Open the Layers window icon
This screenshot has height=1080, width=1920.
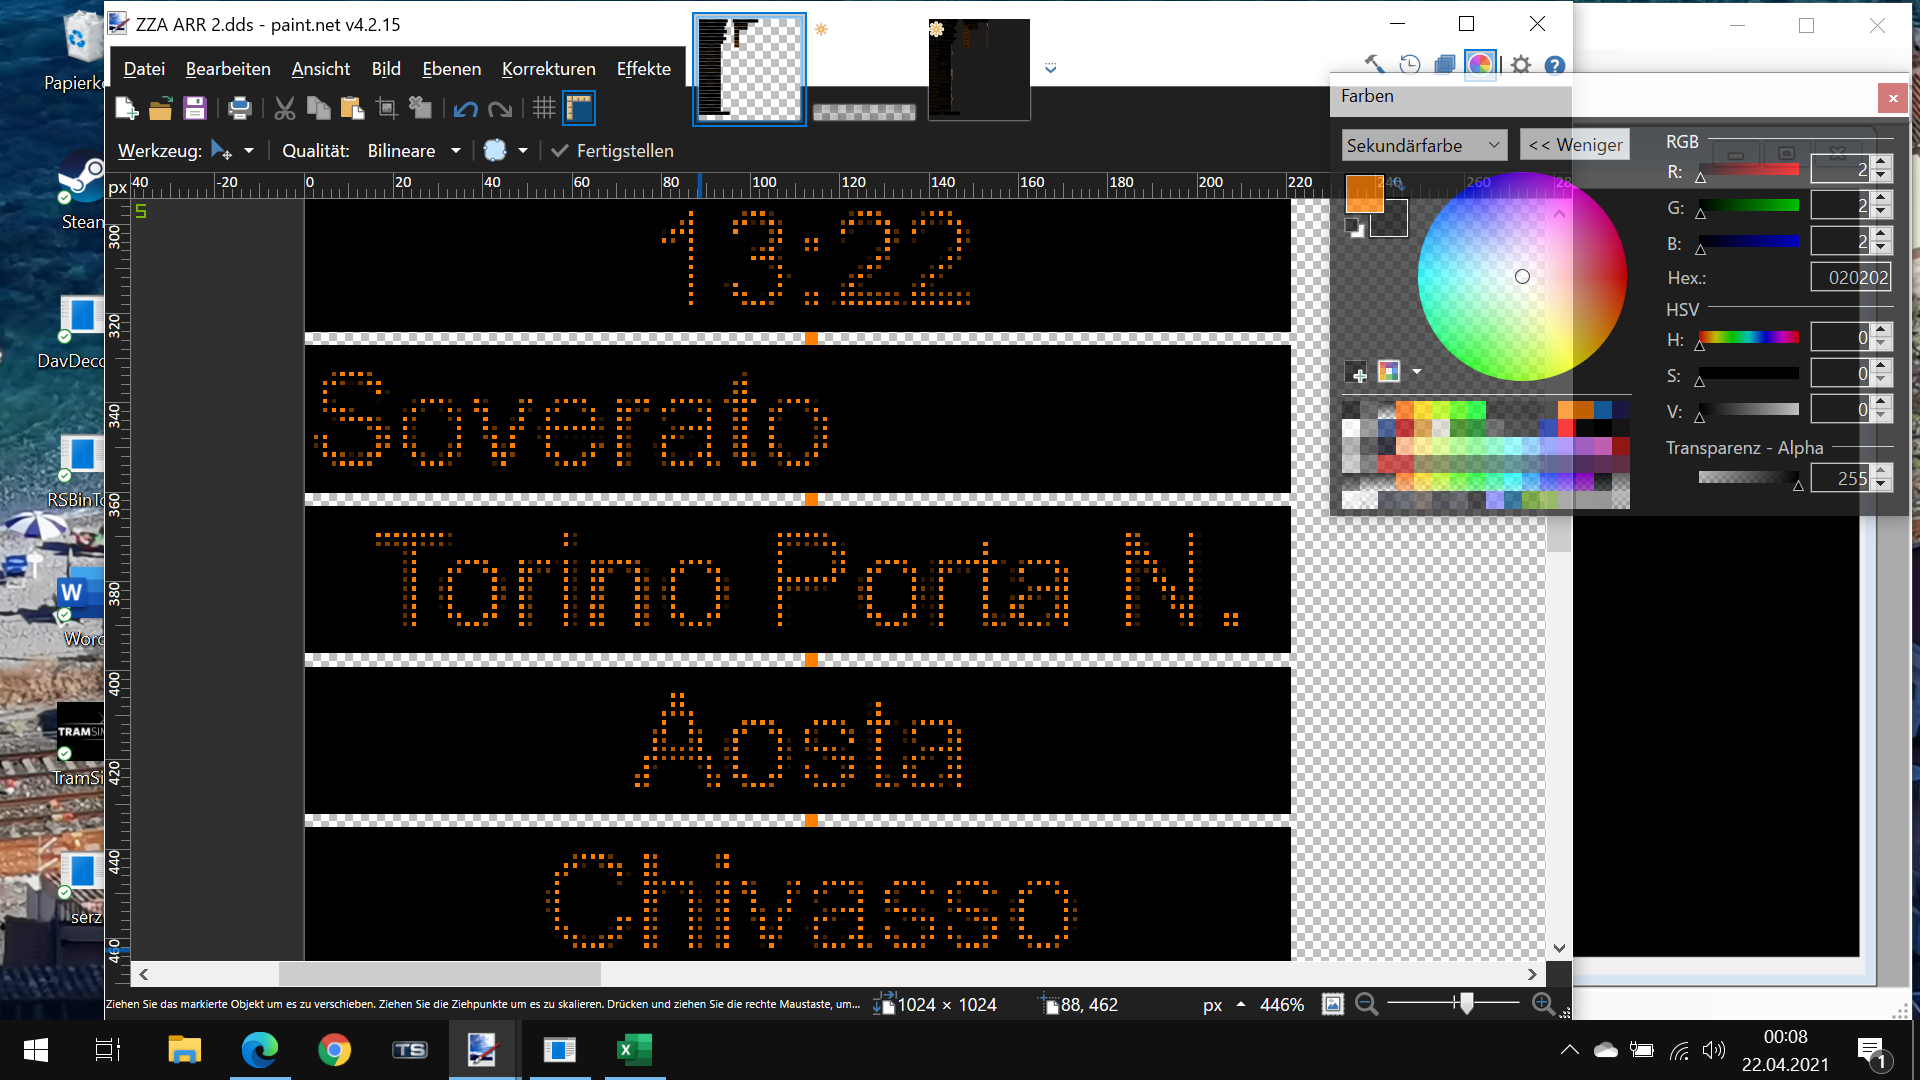(x=1444, y=65)
